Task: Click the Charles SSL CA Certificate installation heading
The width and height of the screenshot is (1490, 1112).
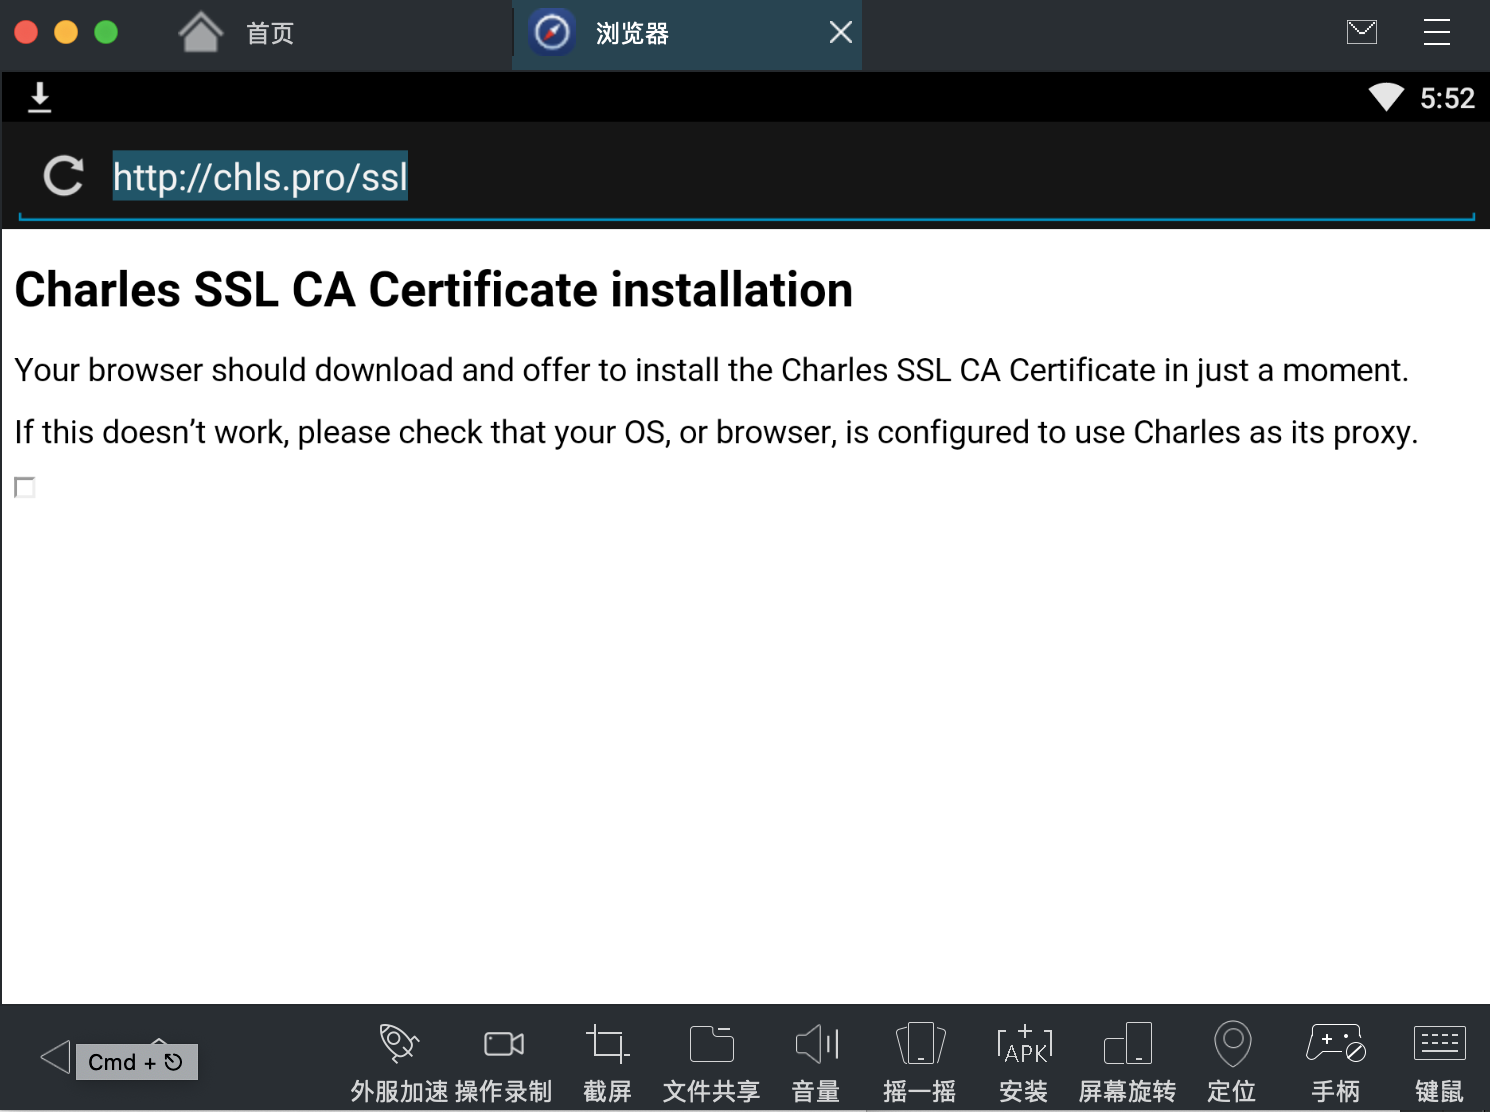Action: pyautogui.click(x=434, y=290)
